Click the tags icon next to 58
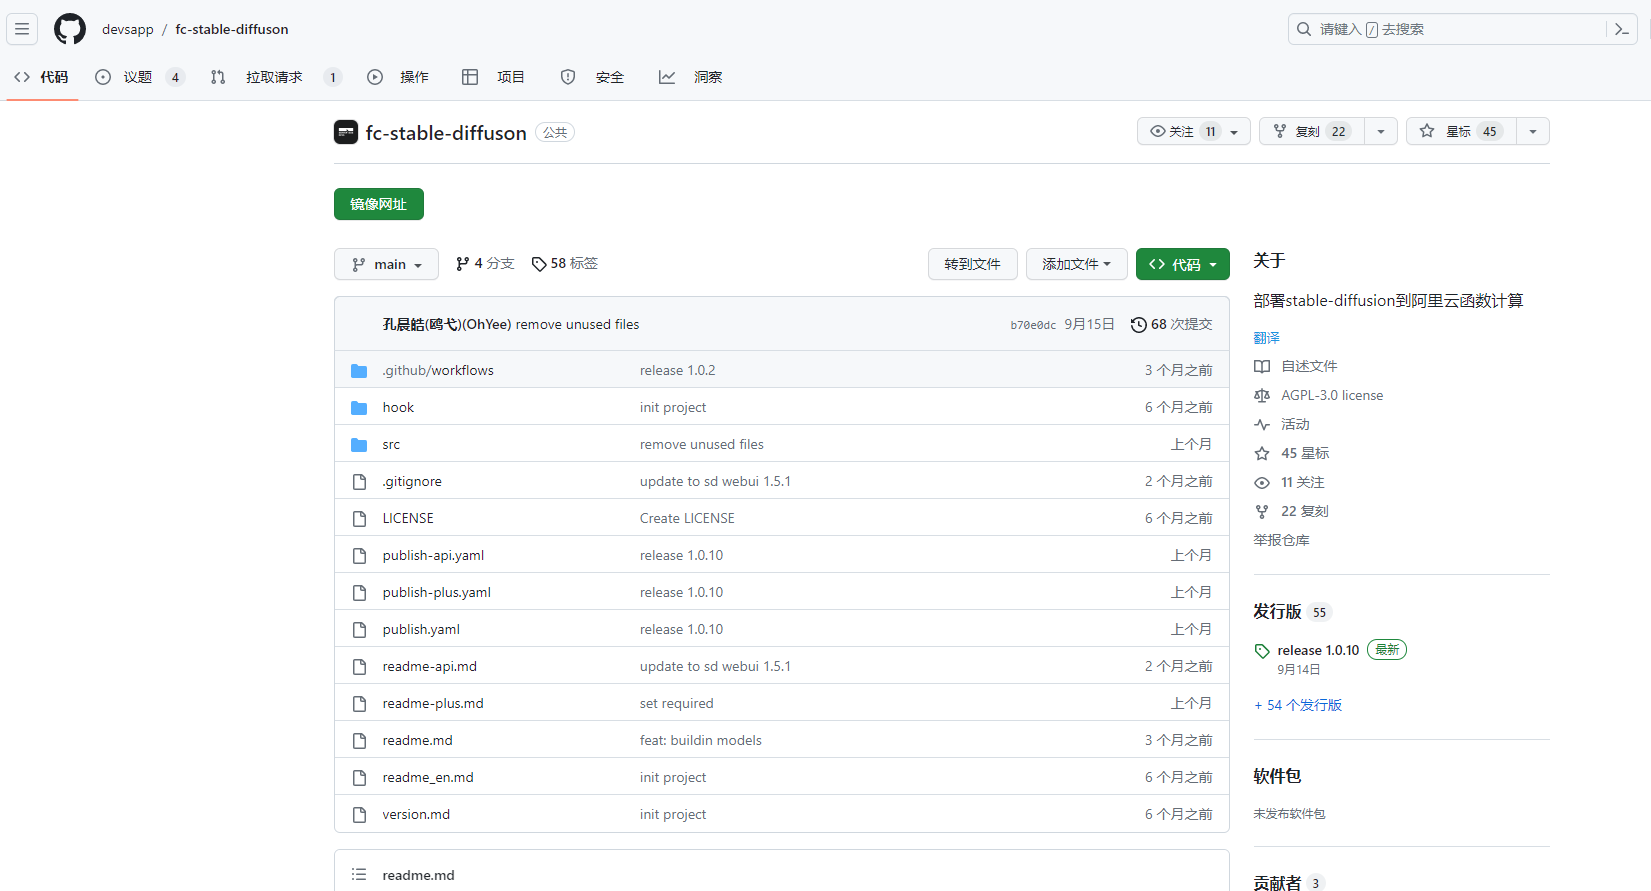This screenshot has width=1651, height=891. point(539,264)
